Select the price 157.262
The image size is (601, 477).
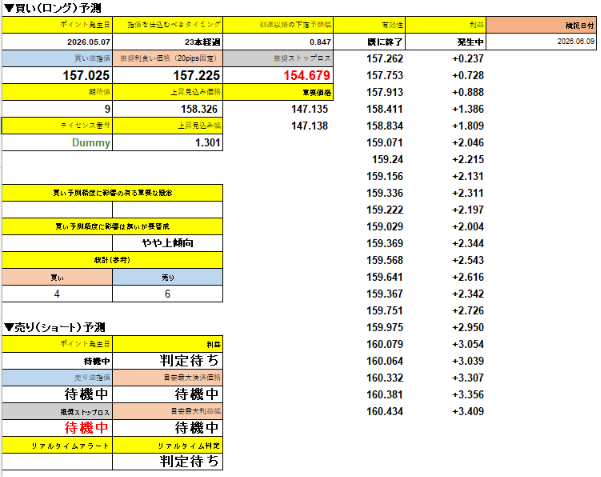[384, 59]
